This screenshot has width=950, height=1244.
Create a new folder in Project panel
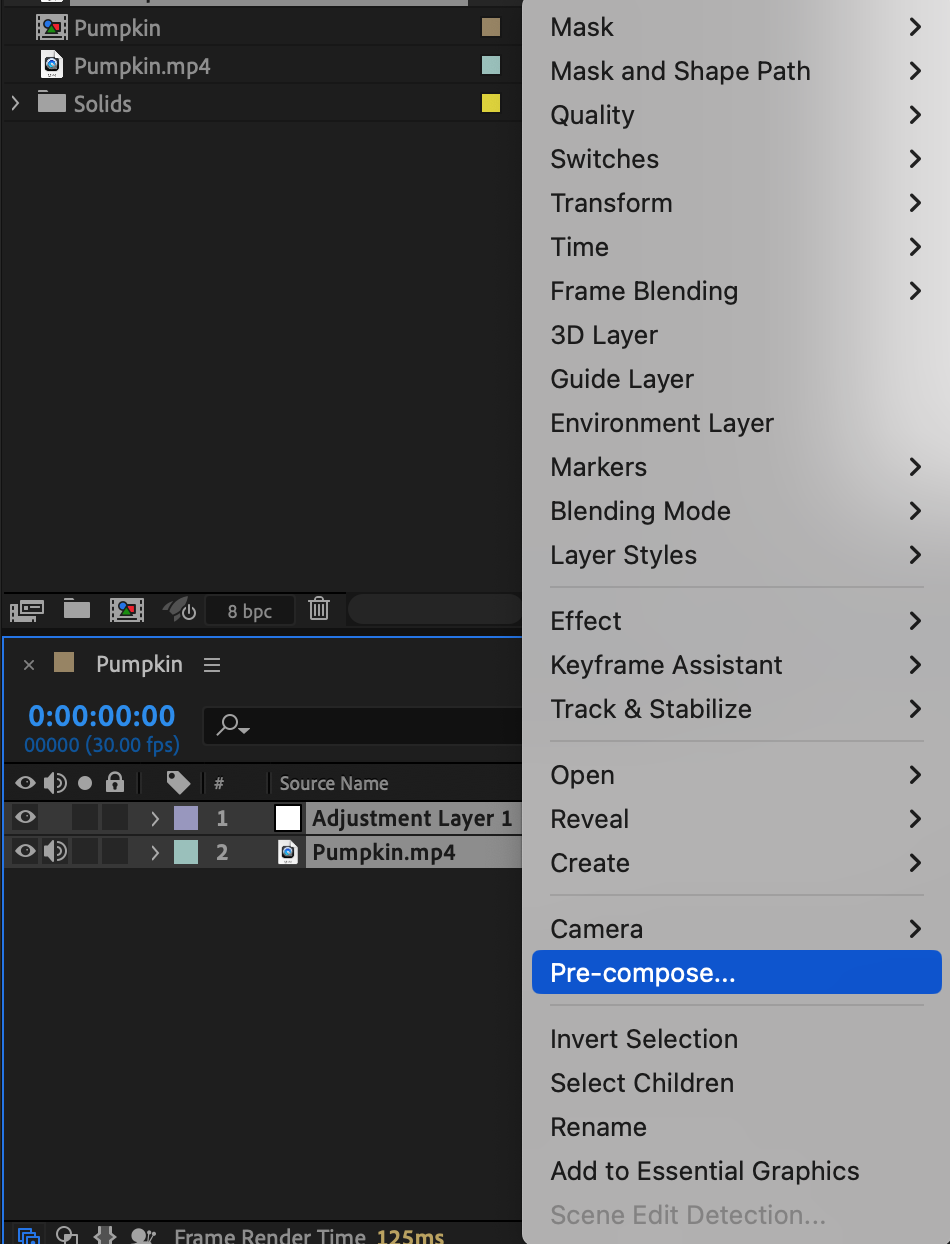pyautogui.click(x=77, y=609)
